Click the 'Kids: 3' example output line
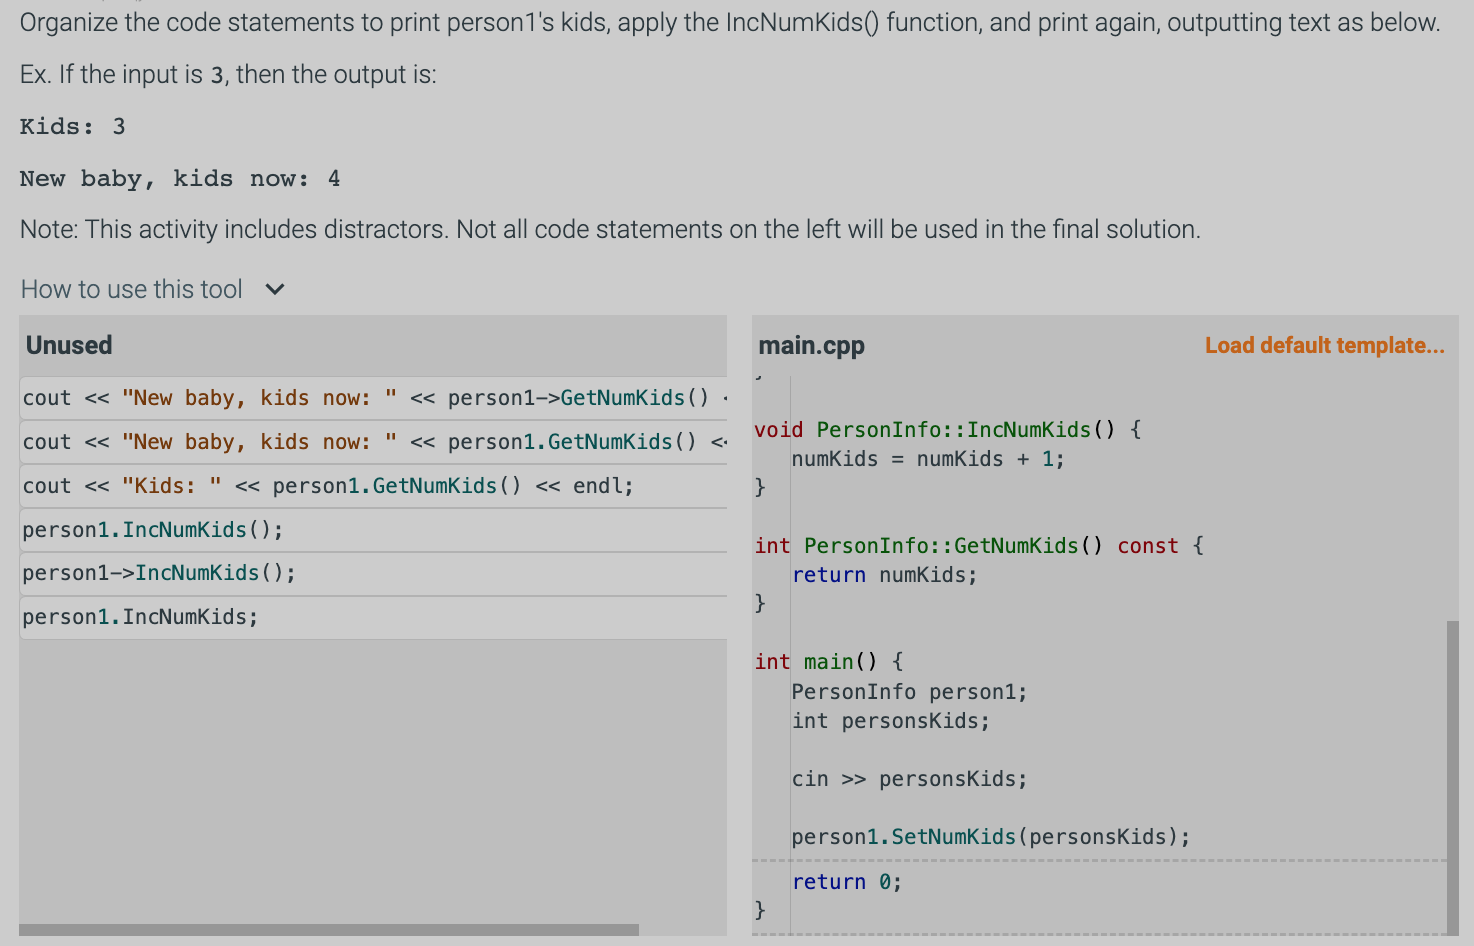1474x946 pixels. click(x=73, y=127)
